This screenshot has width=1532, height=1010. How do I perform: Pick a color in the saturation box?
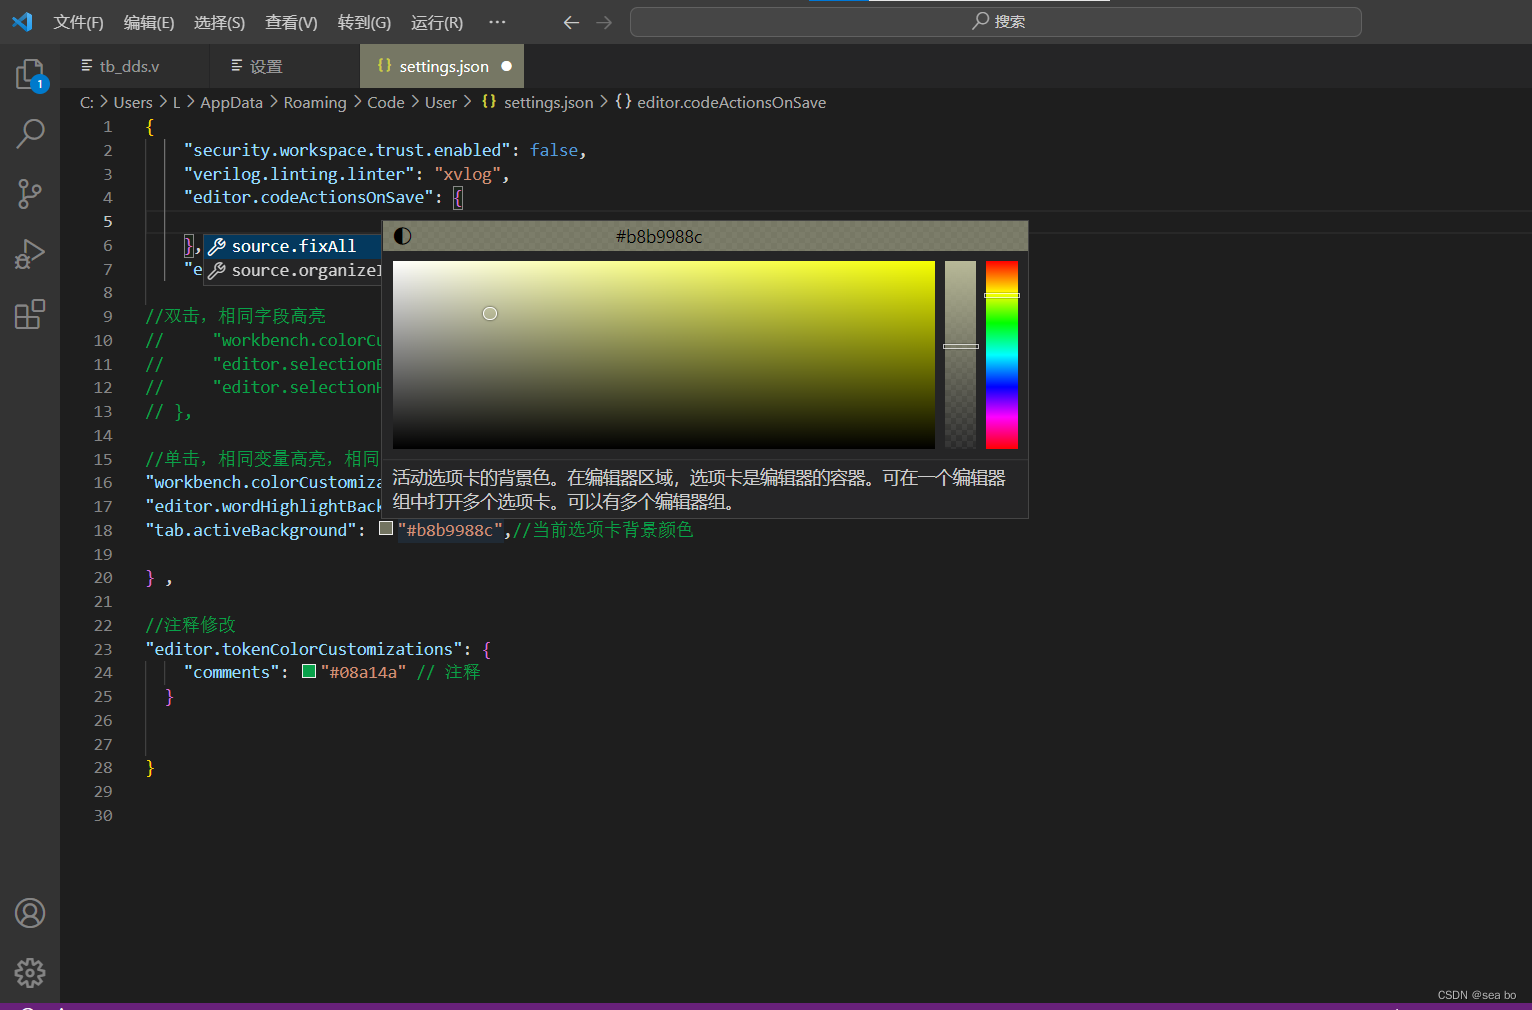pos(664,355)
